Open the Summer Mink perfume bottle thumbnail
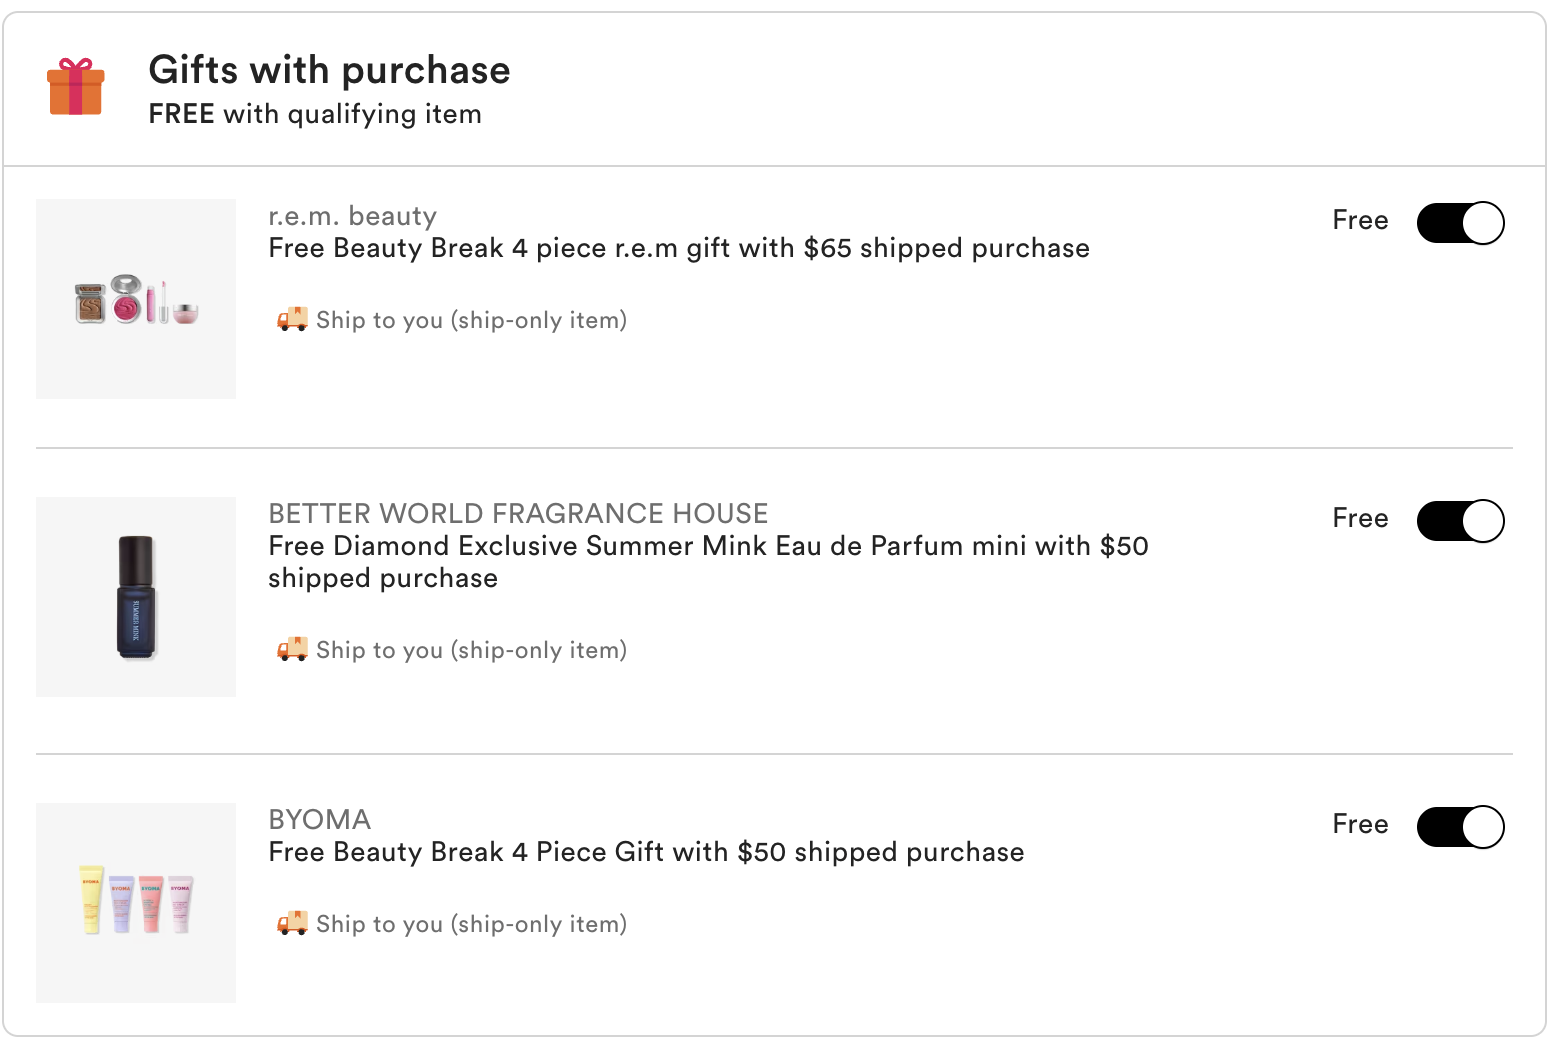This screenshot has height=1040, width=1560. click(x=136, y=597)
